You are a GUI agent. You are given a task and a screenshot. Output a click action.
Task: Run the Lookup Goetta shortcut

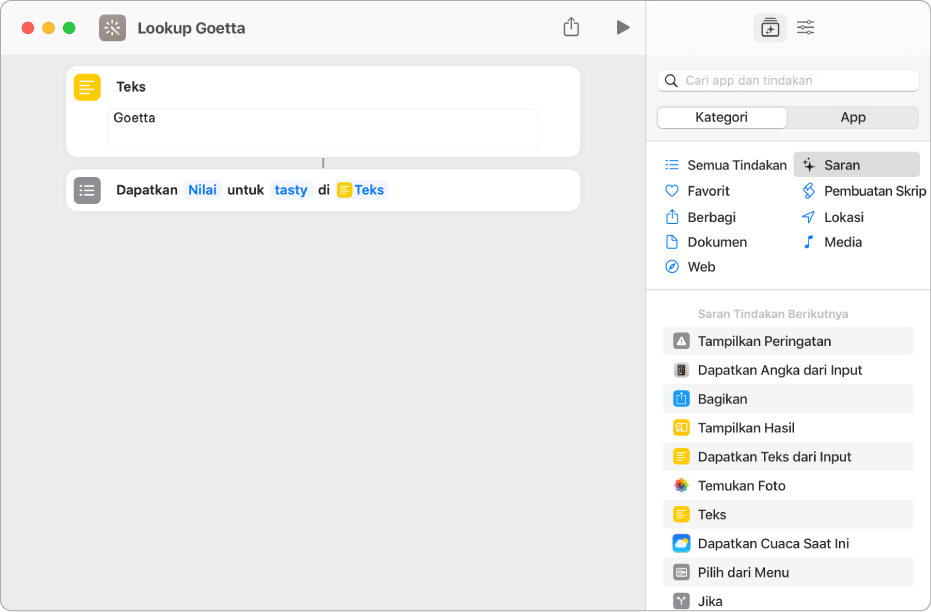tap(623, 28)
